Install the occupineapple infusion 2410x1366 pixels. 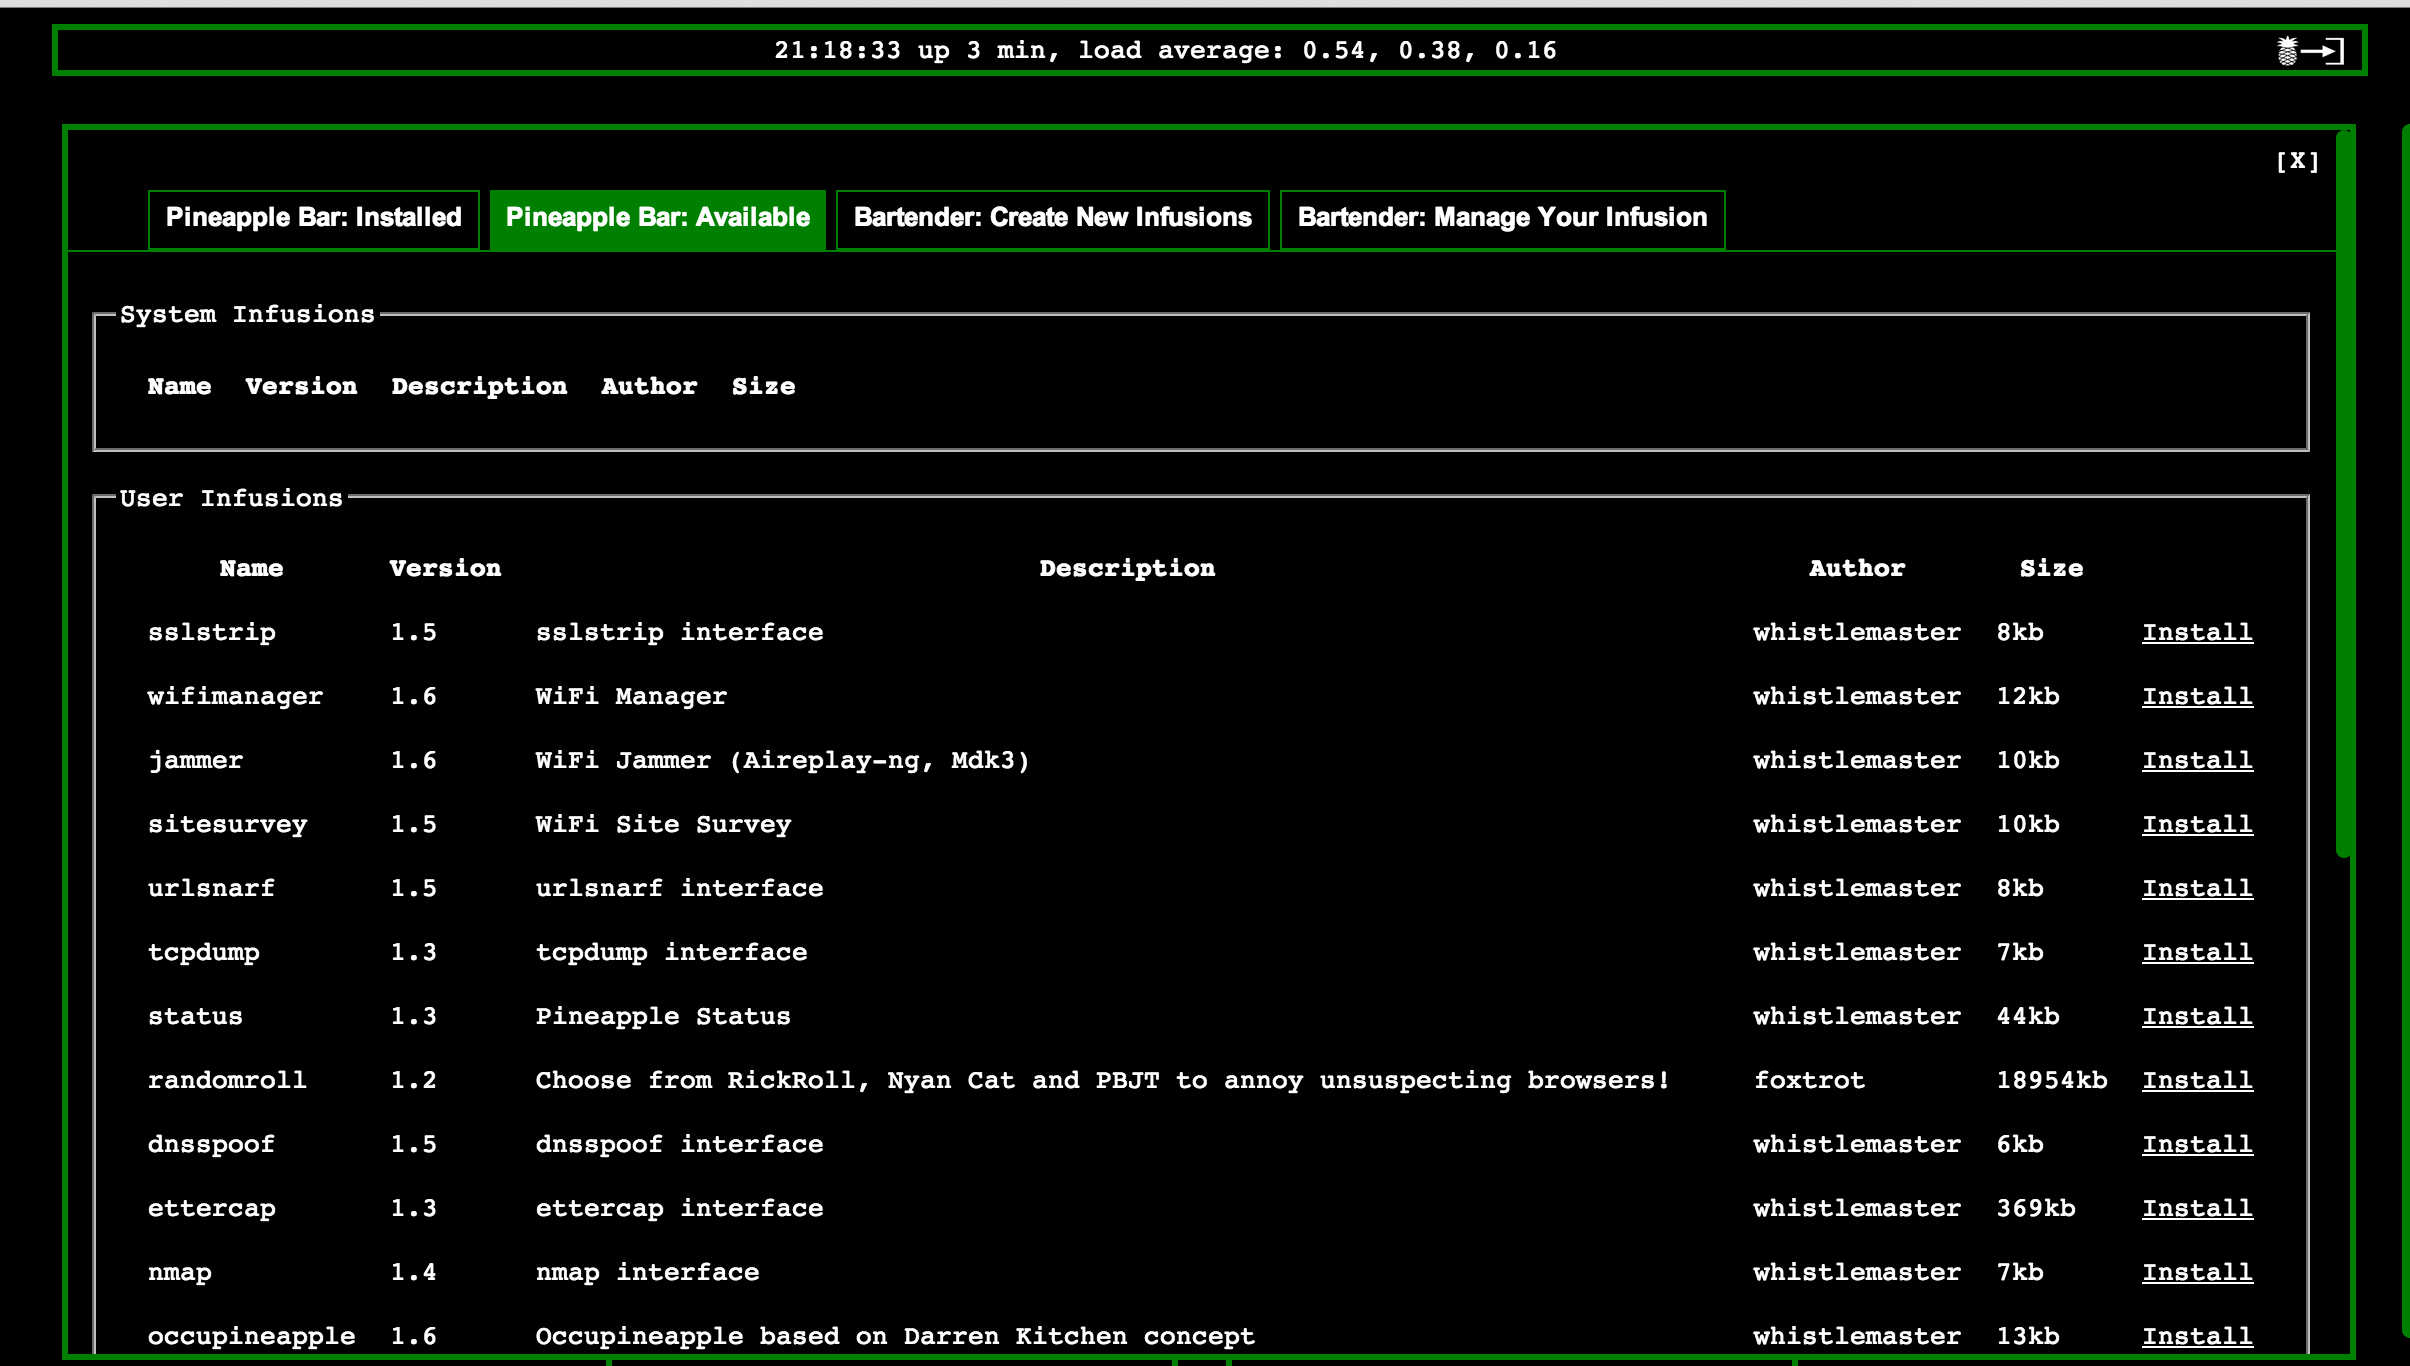(x=2197, y=1337)
